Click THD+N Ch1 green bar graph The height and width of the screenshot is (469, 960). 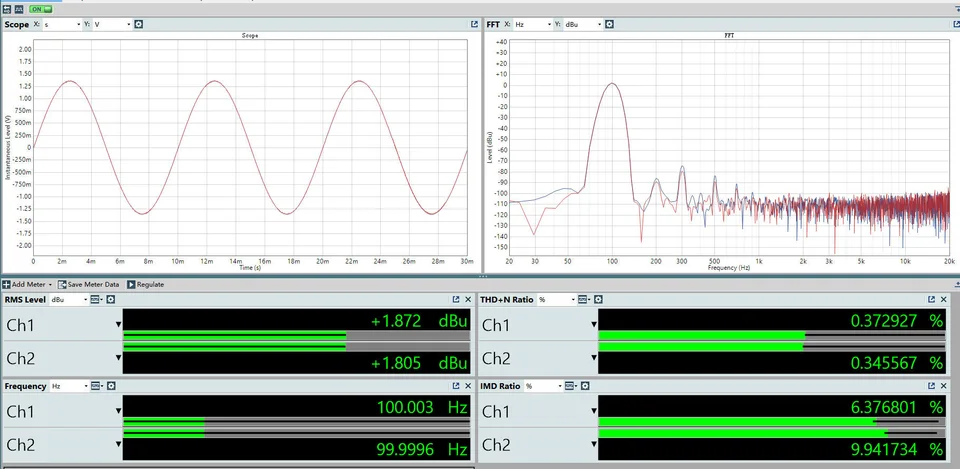click(x=702, y=336)
